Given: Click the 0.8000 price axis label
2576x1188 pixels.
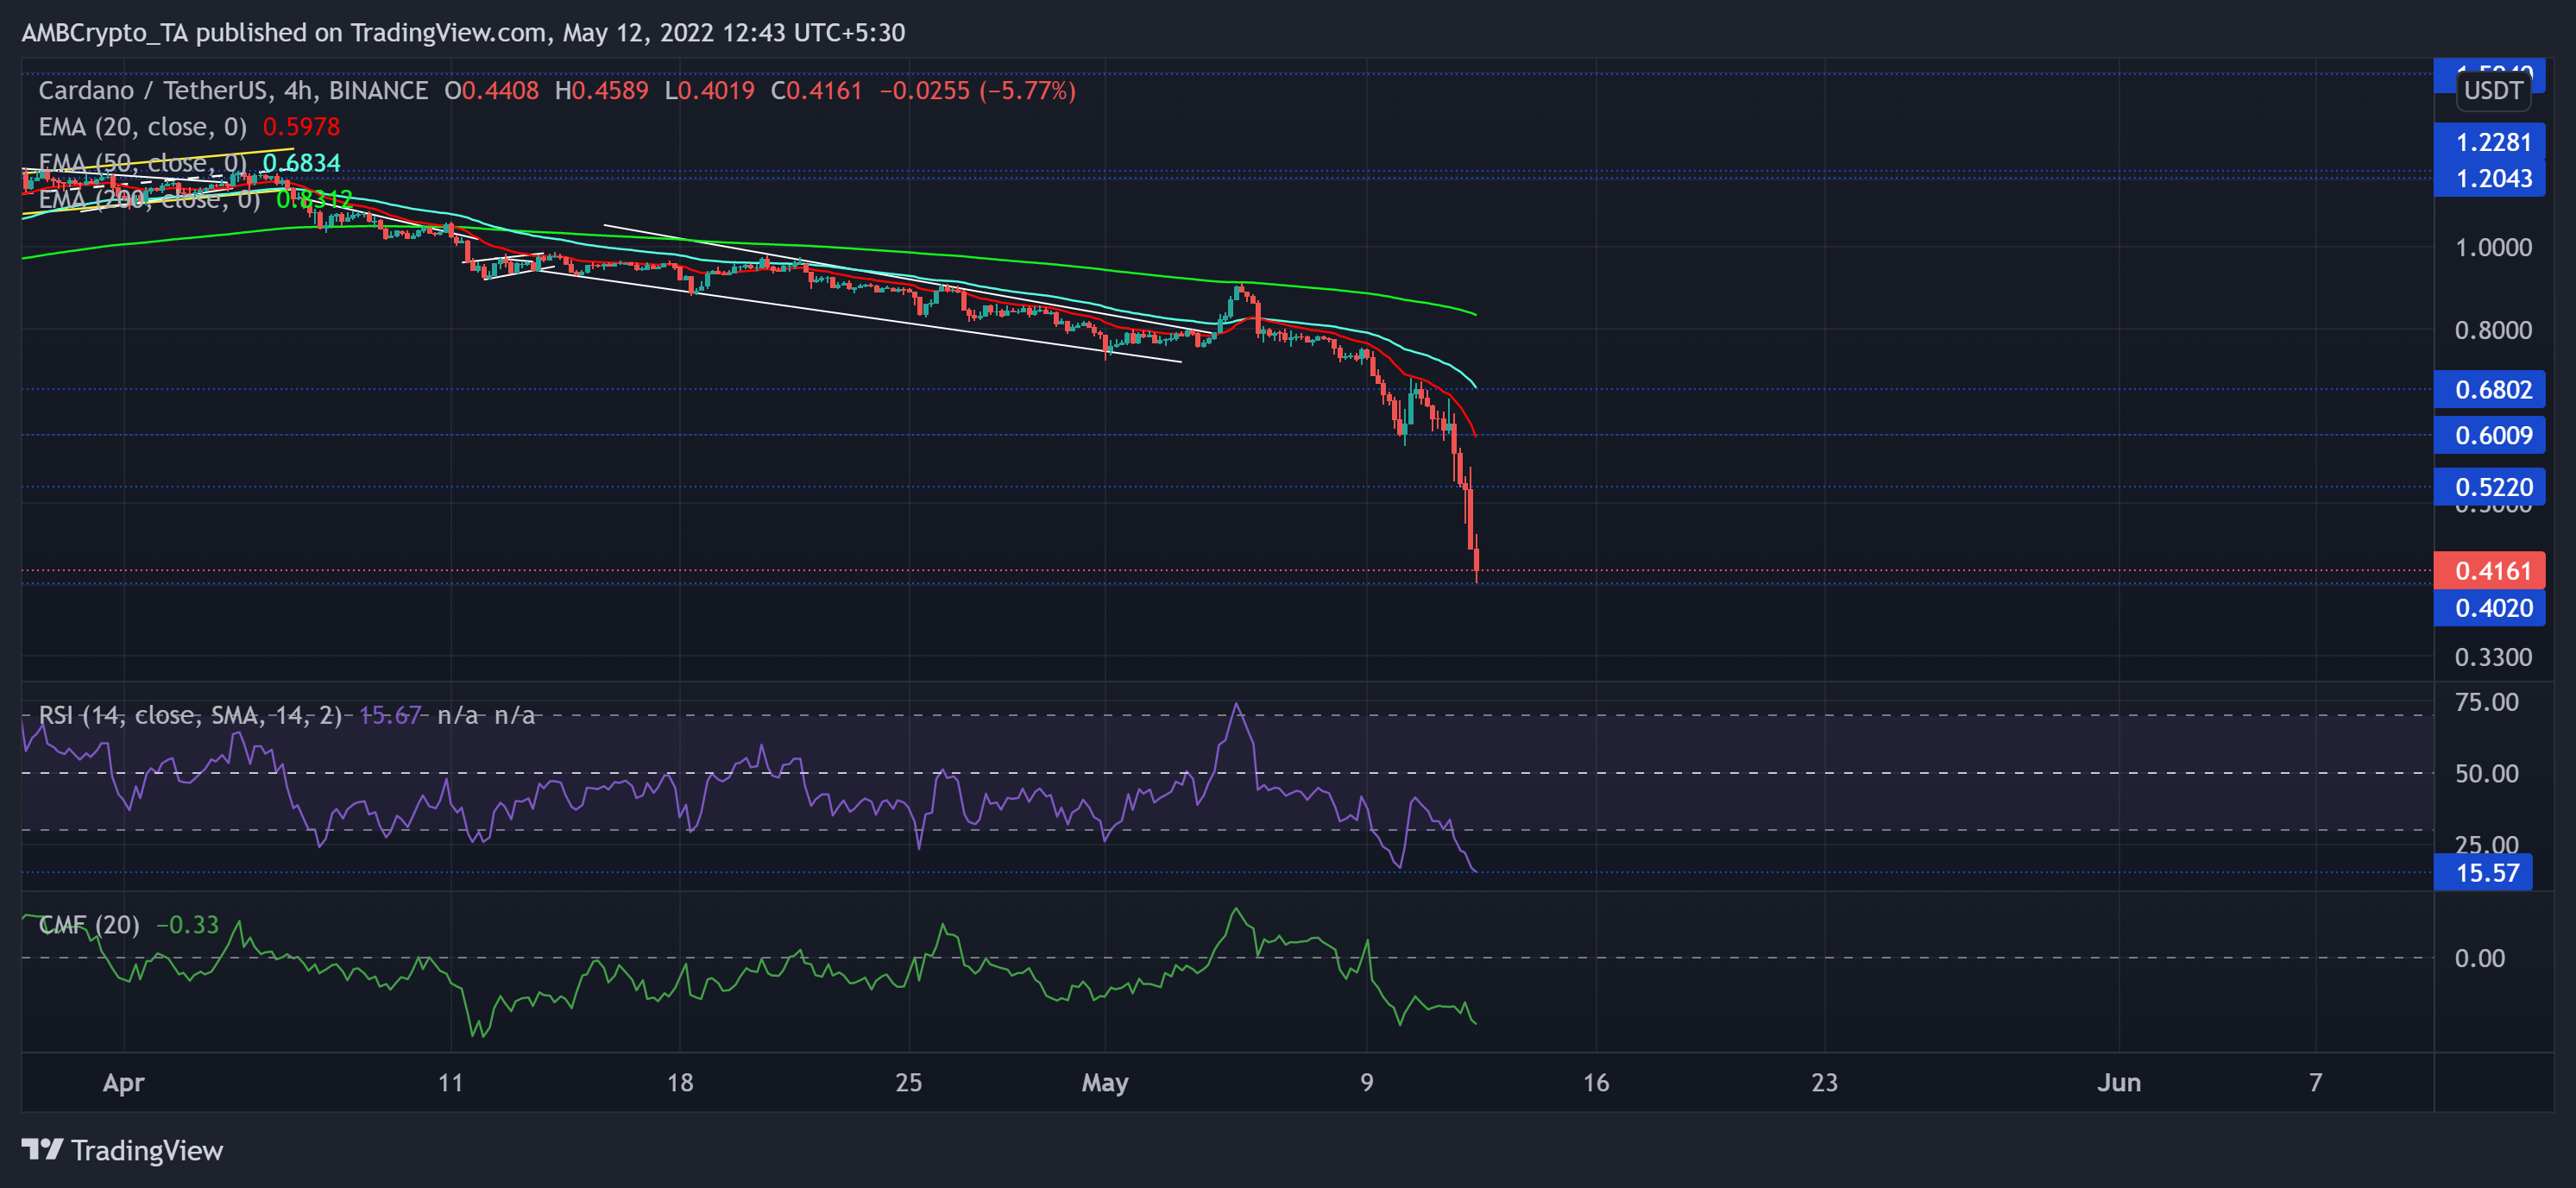Looking at the screenshot, I should pos(2493,330).
